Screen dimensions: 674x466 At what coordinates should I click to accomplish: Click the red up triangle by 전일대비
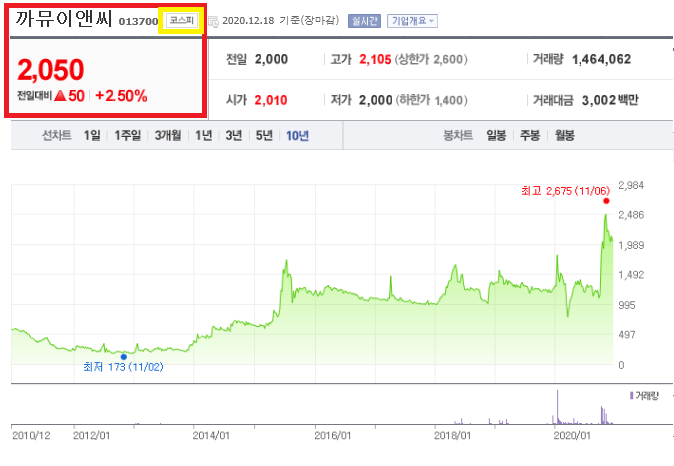(60, 95)
